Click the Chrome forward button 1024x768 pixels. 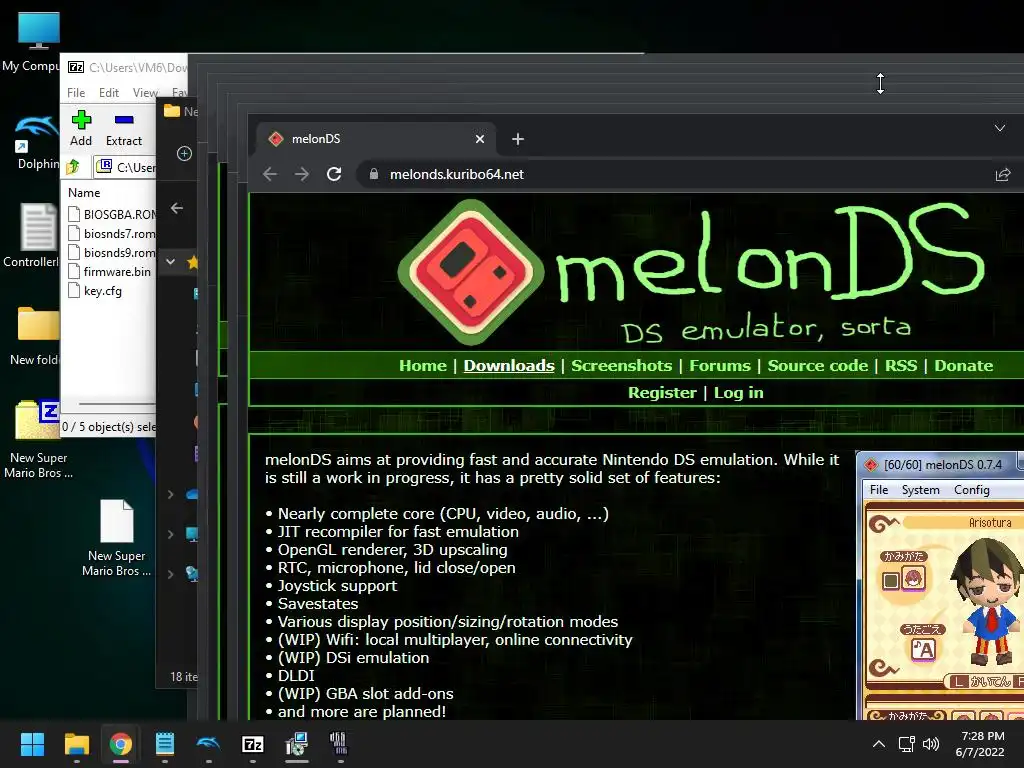click(x=301, y=174)
